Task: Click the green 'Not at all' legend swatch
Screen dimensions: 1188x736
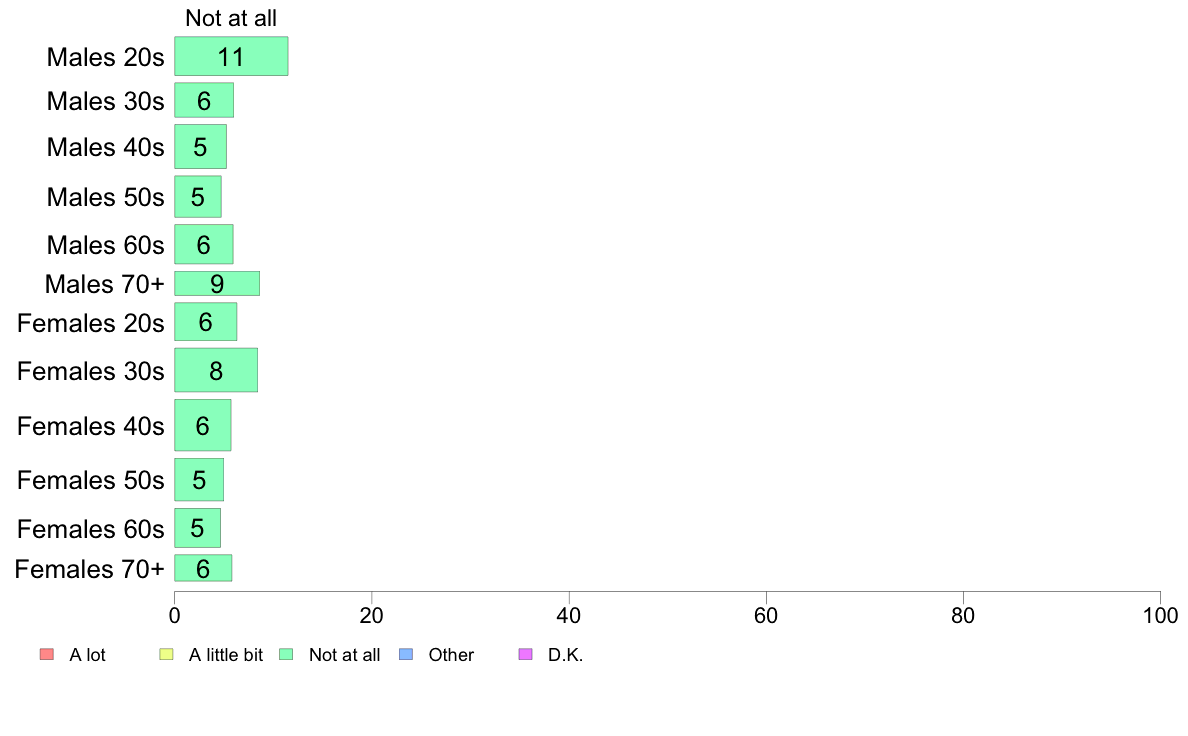Action: coord(286,654)
